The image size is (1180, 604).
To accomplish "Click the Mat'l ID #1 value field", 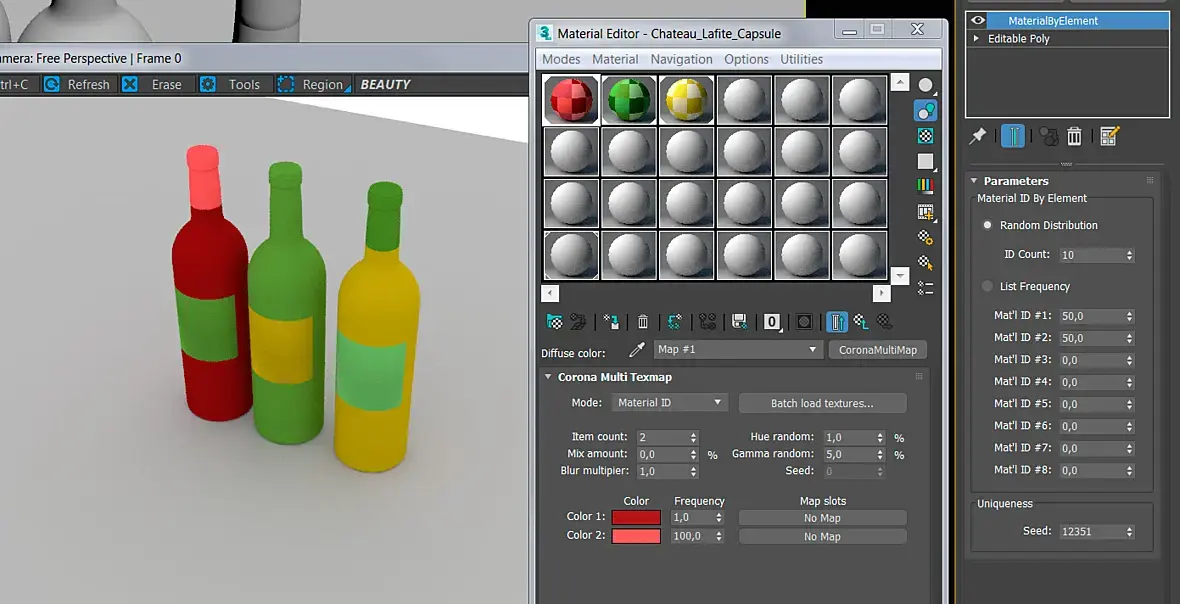I will [1092, 316].
